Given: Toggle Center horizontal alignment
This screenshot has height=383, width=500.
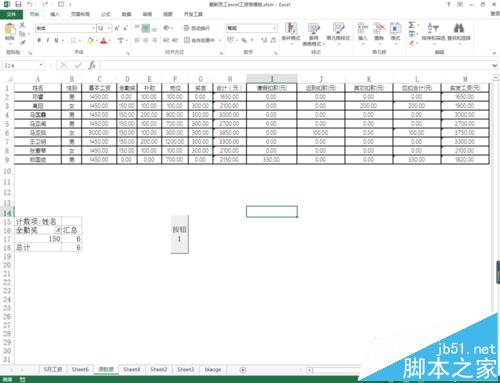Looking at the screenshot, I should coord(146,40).
